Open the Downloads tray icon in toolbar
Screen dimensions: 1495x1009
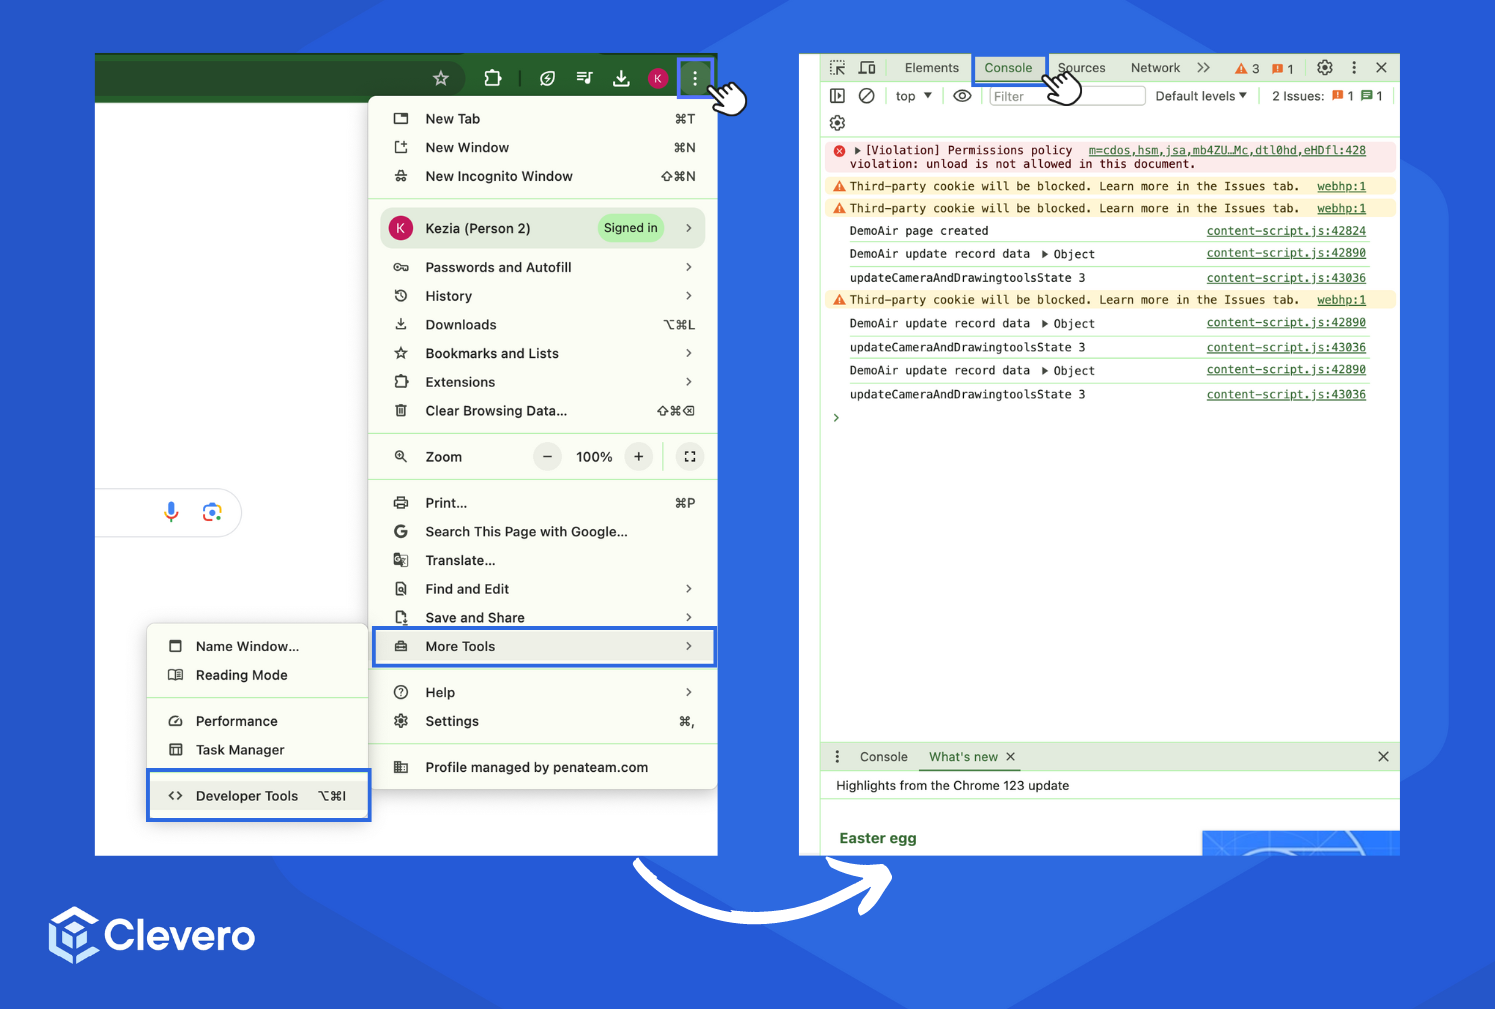tap(621, 78)
